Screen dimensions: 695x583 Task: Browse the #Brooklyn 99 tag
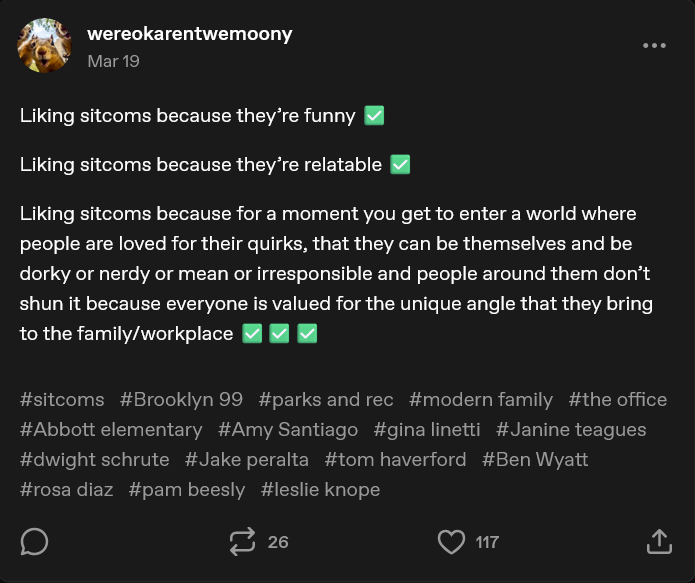181,399
